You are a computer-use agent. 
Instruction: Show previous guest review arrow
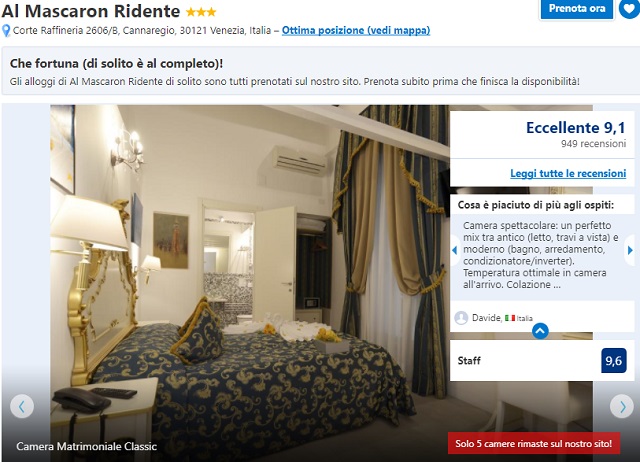coord(455,250)
